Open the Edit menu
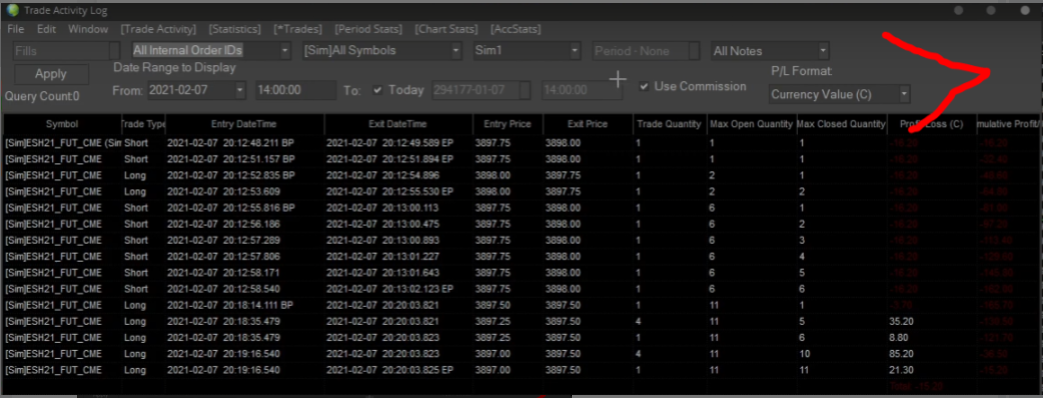The height and width of the screenshot is (398, 1043). (x=47, y=29)
